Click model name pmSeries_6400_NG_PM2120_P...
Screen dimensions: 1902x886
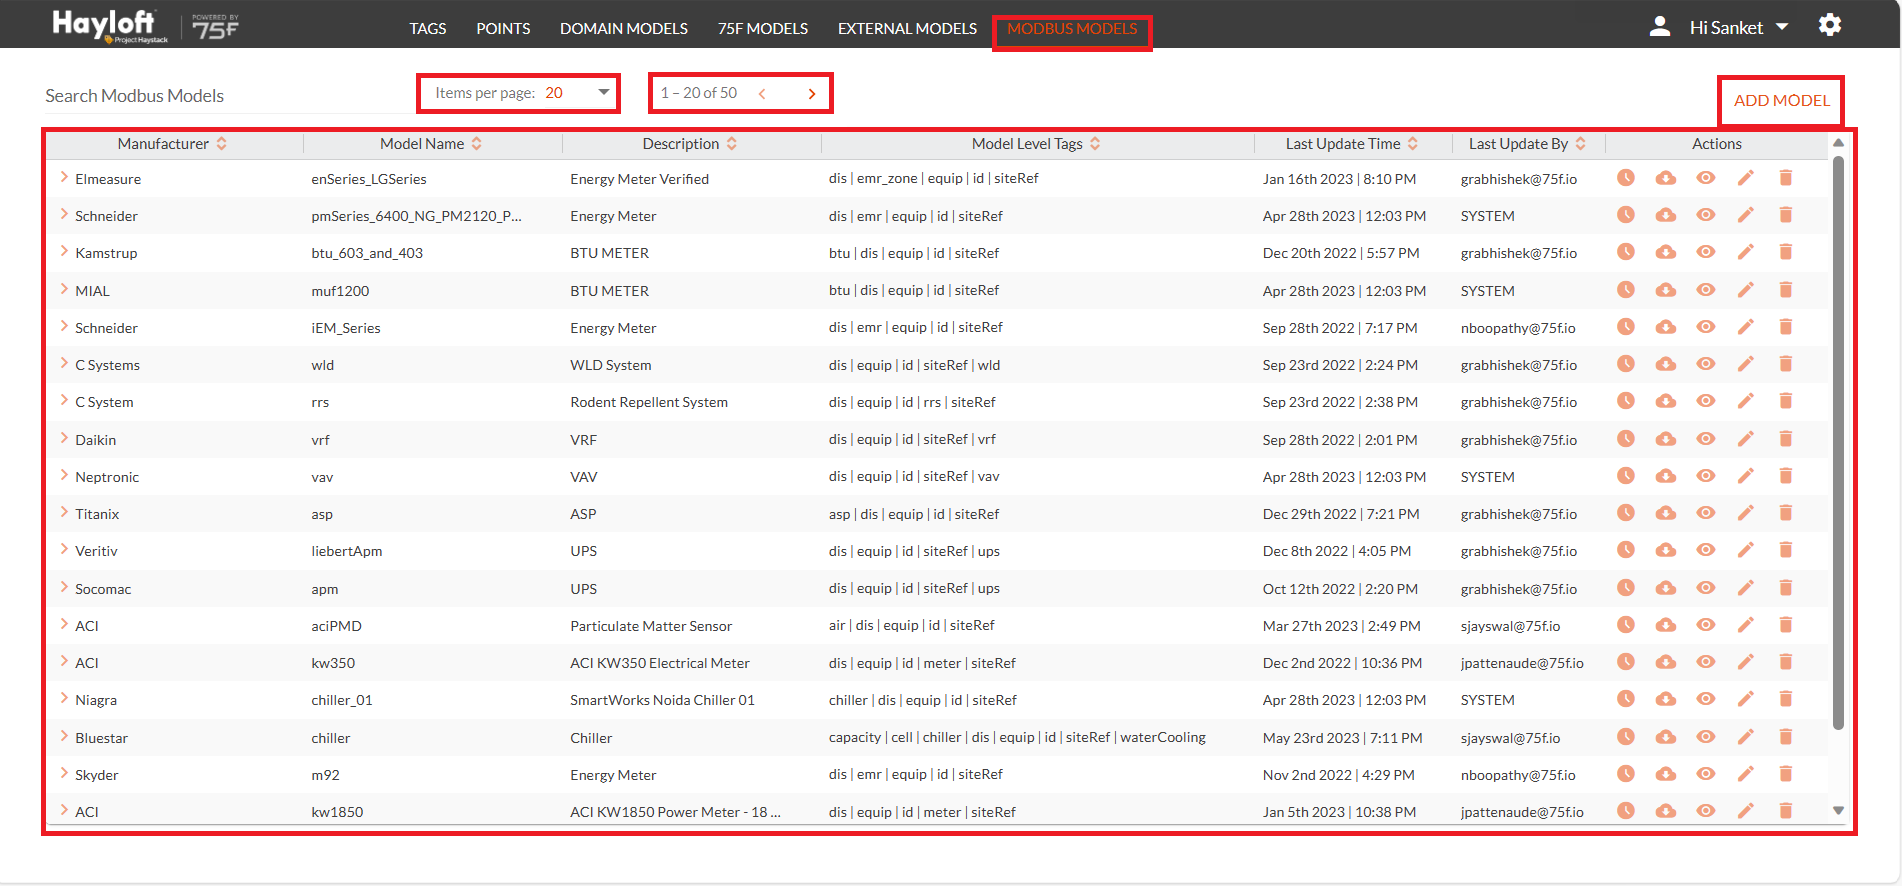click(x=416, y=216)
